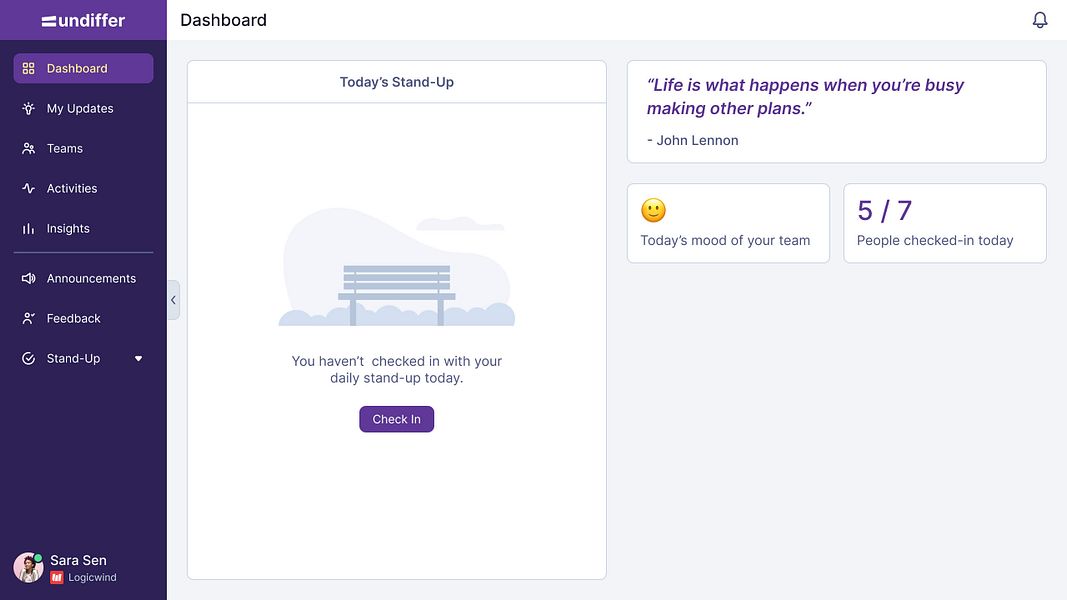
Task: Select Announcements in the sidebar
Action: 91,279
